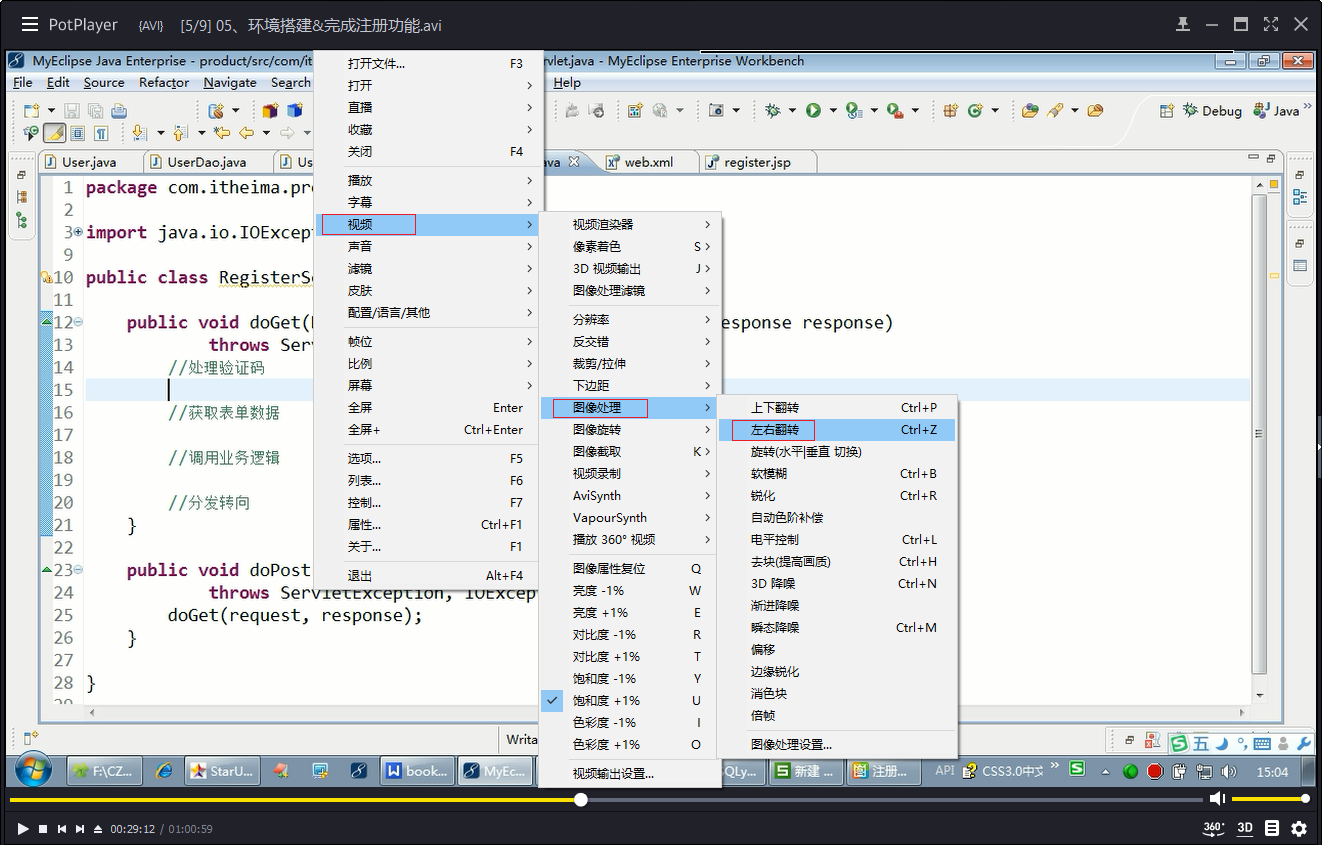Screen dimensions: 1322x845
Task: Select 属性... properties entry
Action: click(x=428, y=525)
